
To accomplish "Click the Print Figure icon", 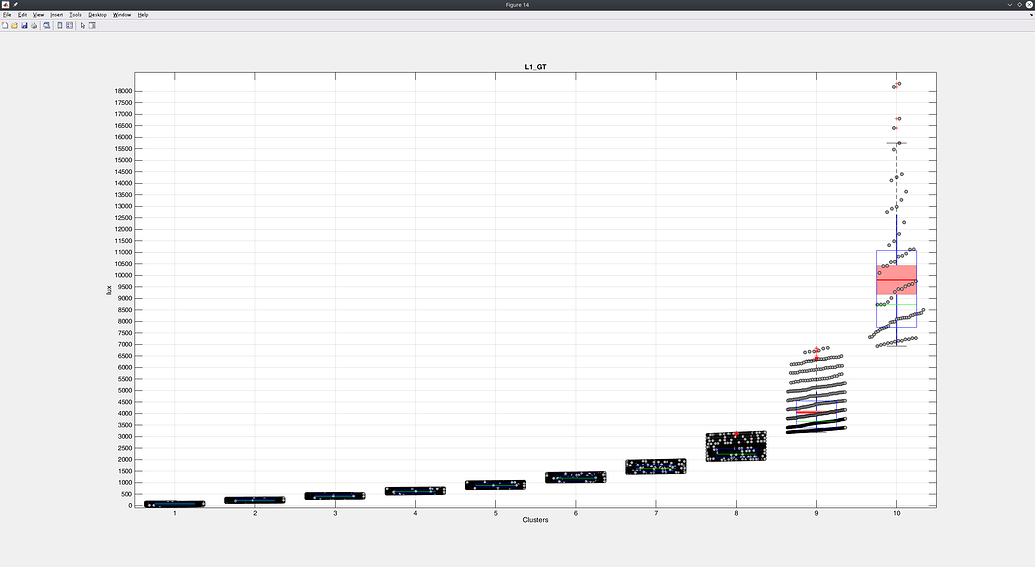I will 34,25.
